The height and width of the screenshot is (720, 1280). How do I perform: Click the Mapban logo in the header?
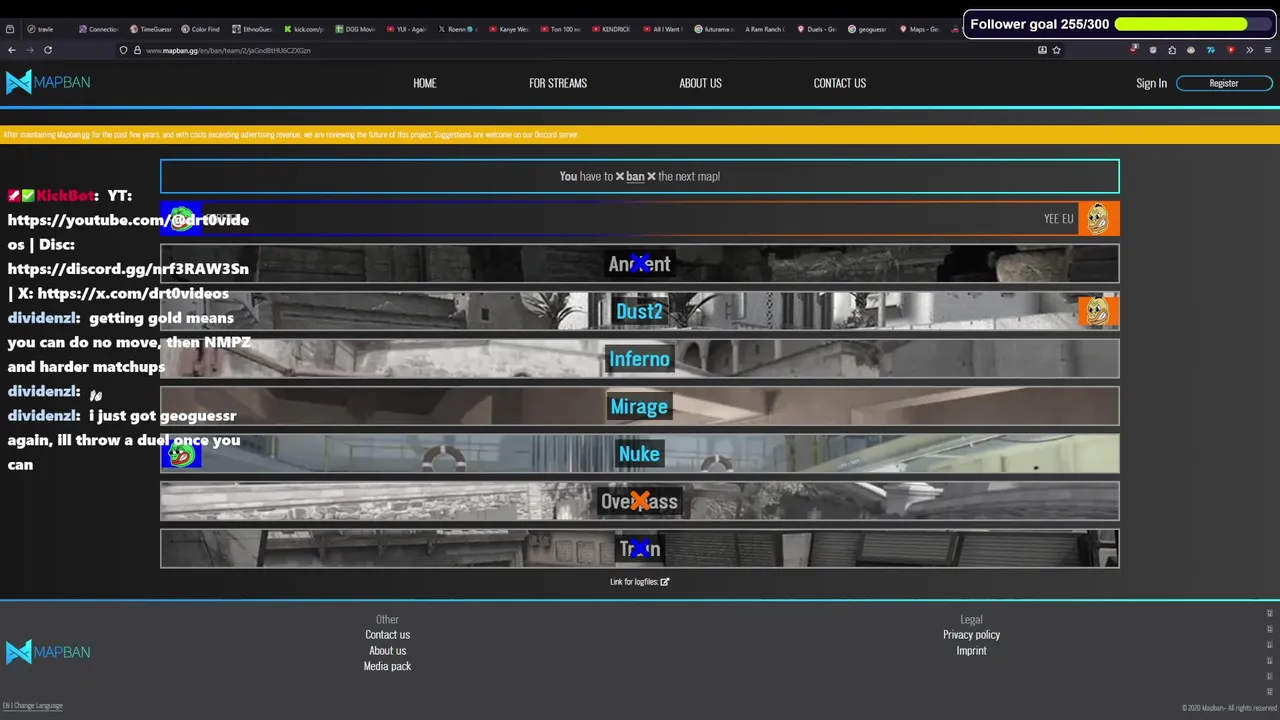pos(48,83)
